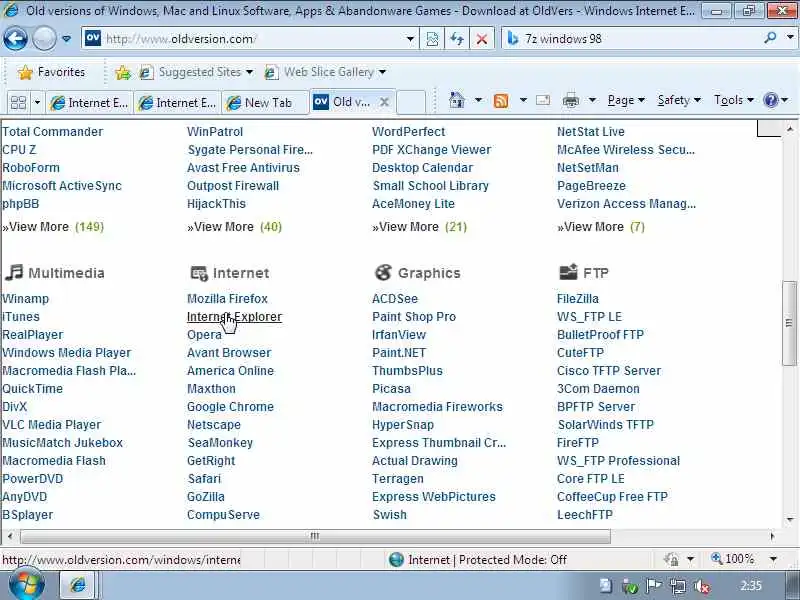Open the Safety menu
This screenshot has height=600, width=800.
pyautogui.click(x=679, y=100)
